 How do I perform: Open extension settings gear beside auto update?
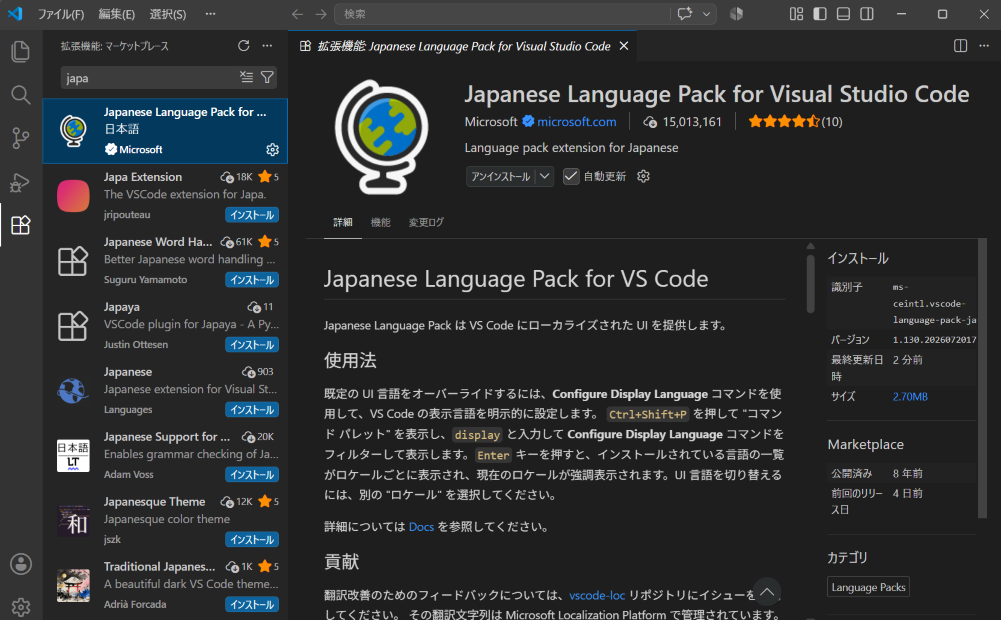pyautogui.click(x=644, y=176)
